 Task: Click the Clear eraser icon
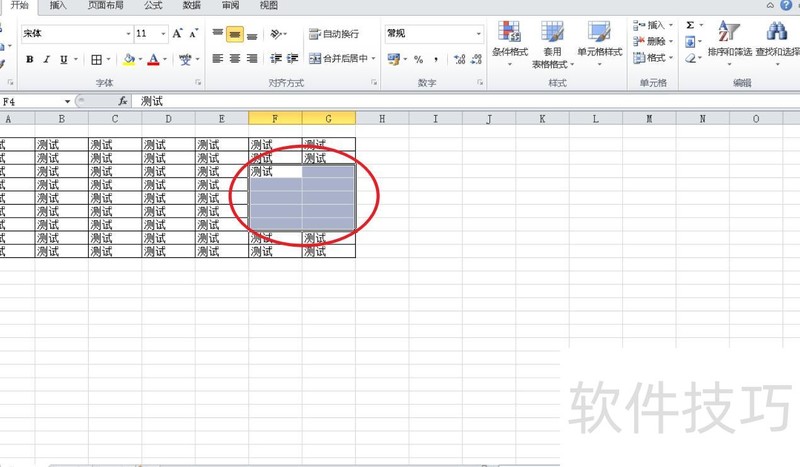coord(690,58)
